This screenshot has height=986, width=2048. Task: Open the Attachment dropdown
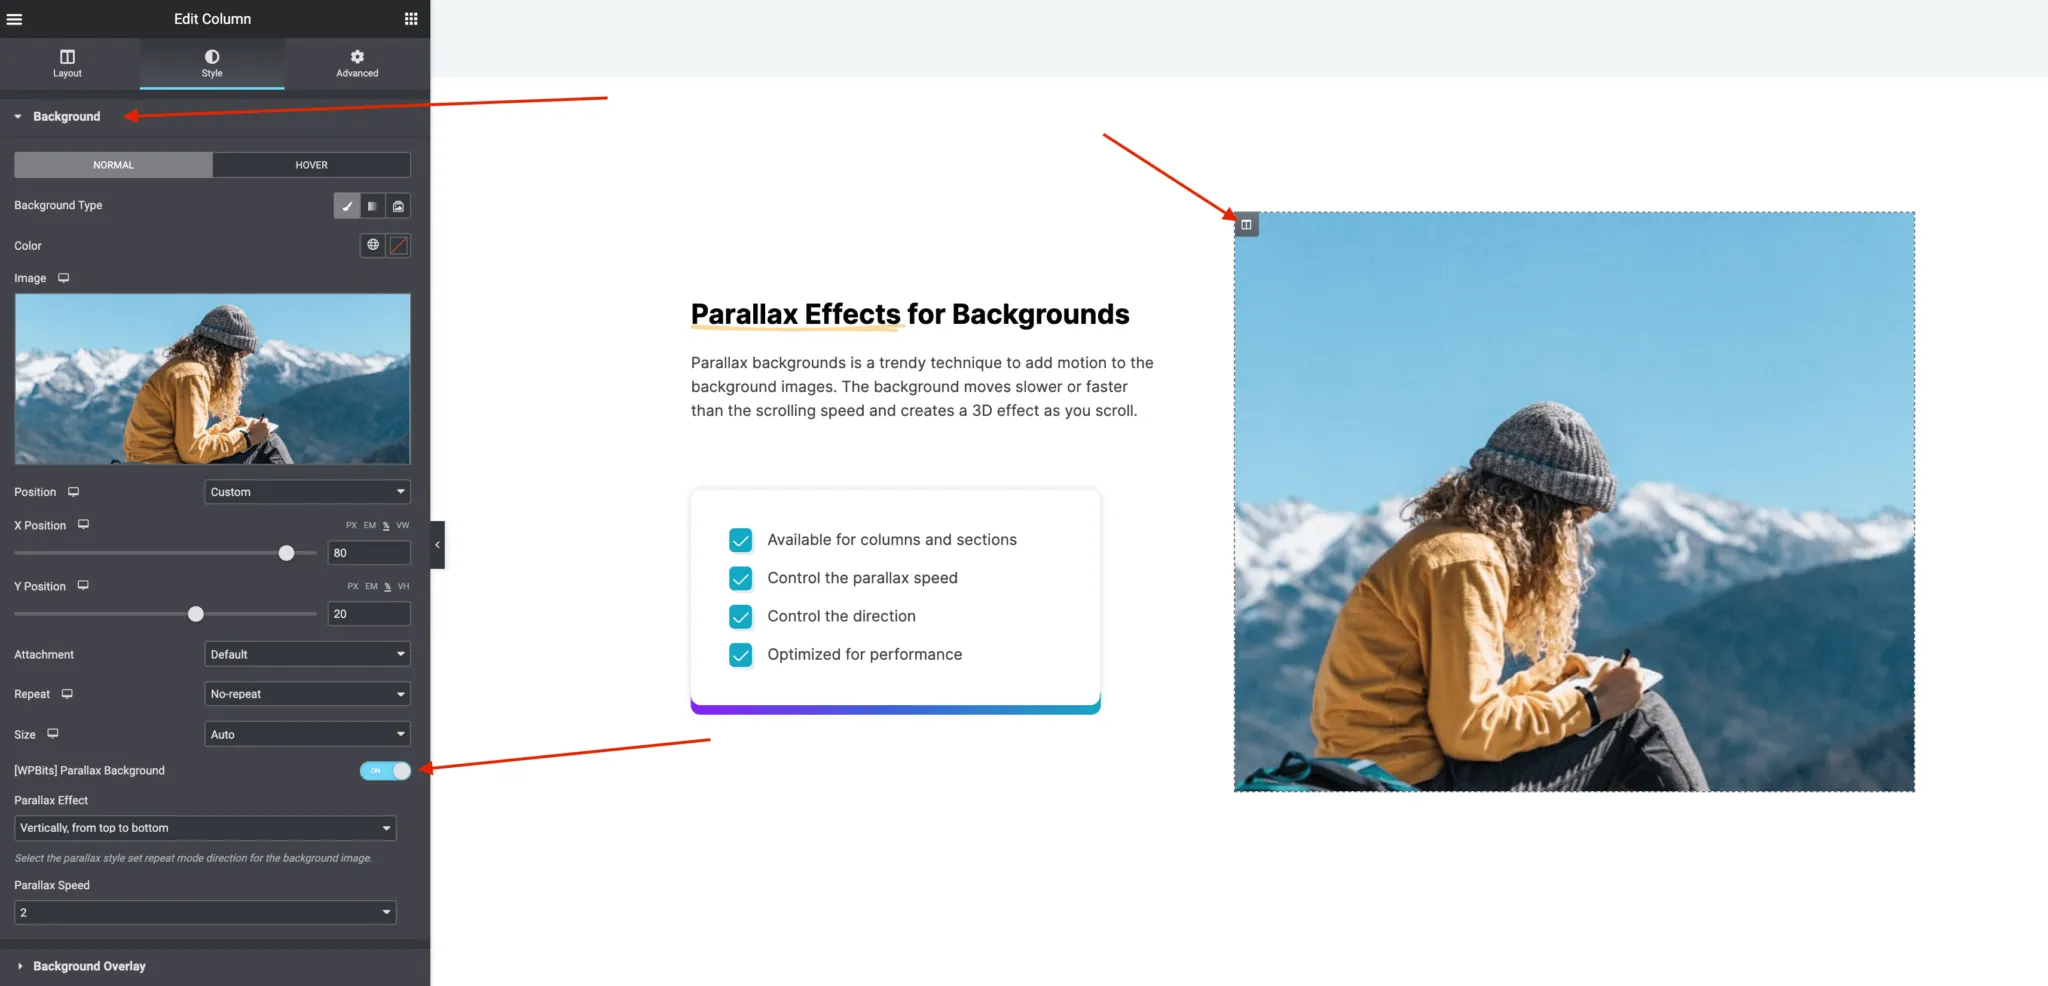click(308, 654)
